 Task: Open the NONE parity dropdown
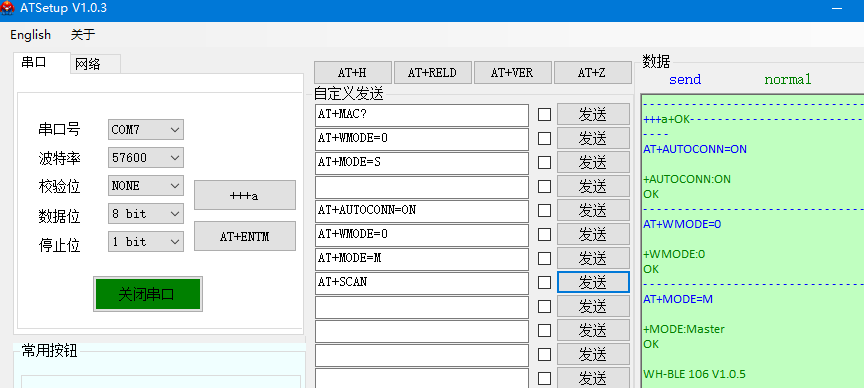tap(145, 186)
